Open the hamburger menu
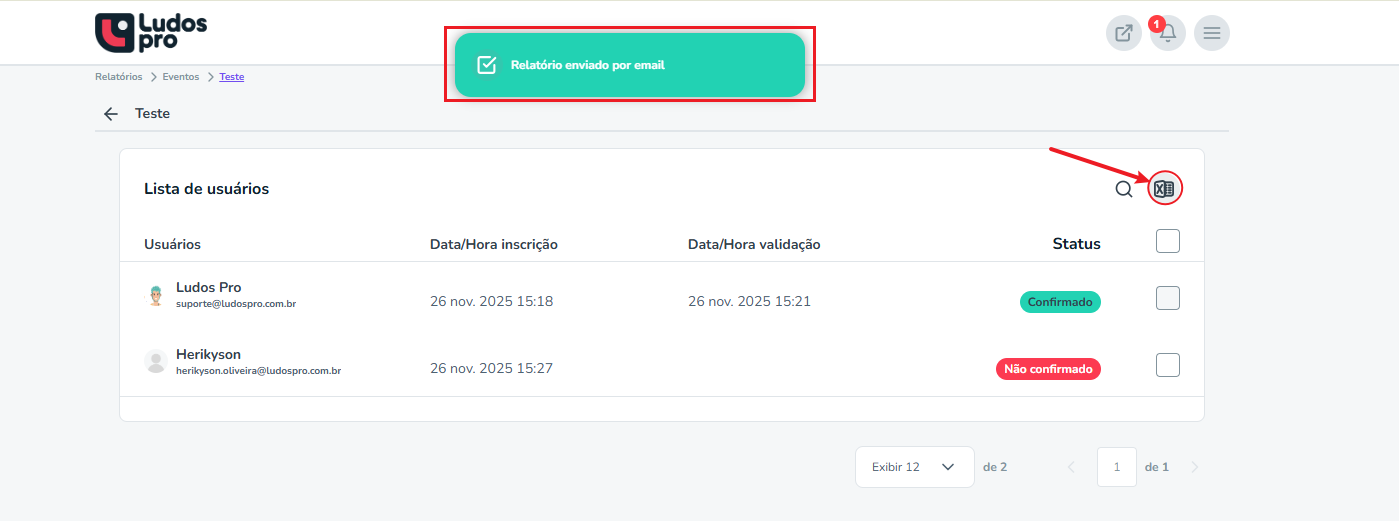Viewport: 1399px width, 521px height. point(1212,33)
